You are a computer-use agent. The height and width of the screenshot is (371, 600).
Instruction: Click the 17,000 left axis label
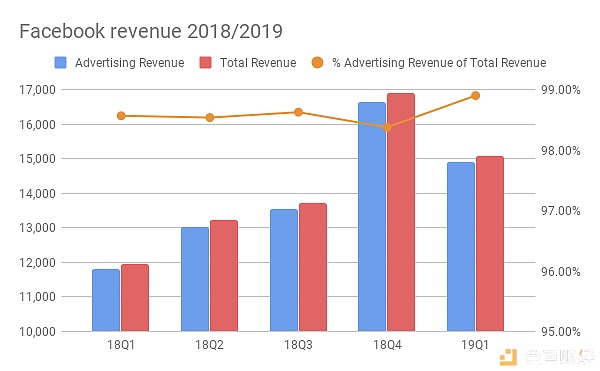[x=38, y=90]
